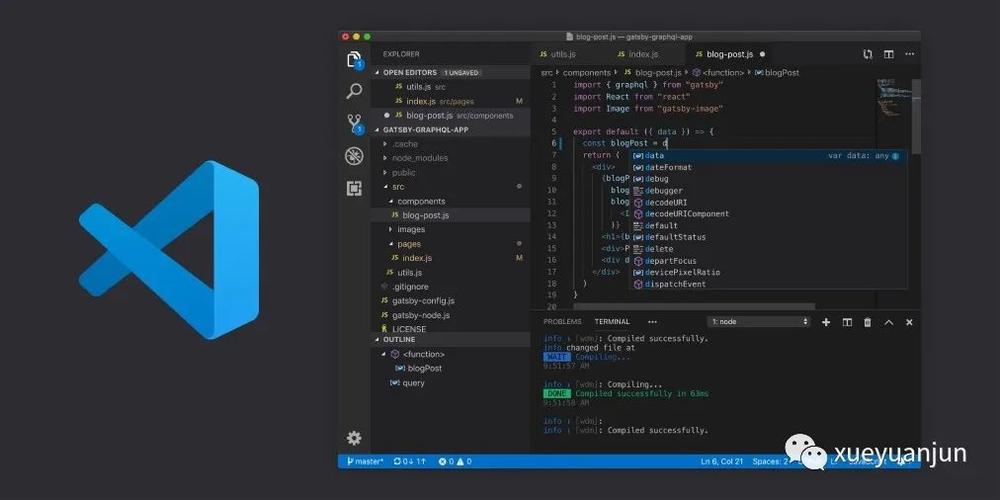This screenshot has width=1000, height=500.
Task: Click the split editor icon
Action: click(x=888, y=55)
